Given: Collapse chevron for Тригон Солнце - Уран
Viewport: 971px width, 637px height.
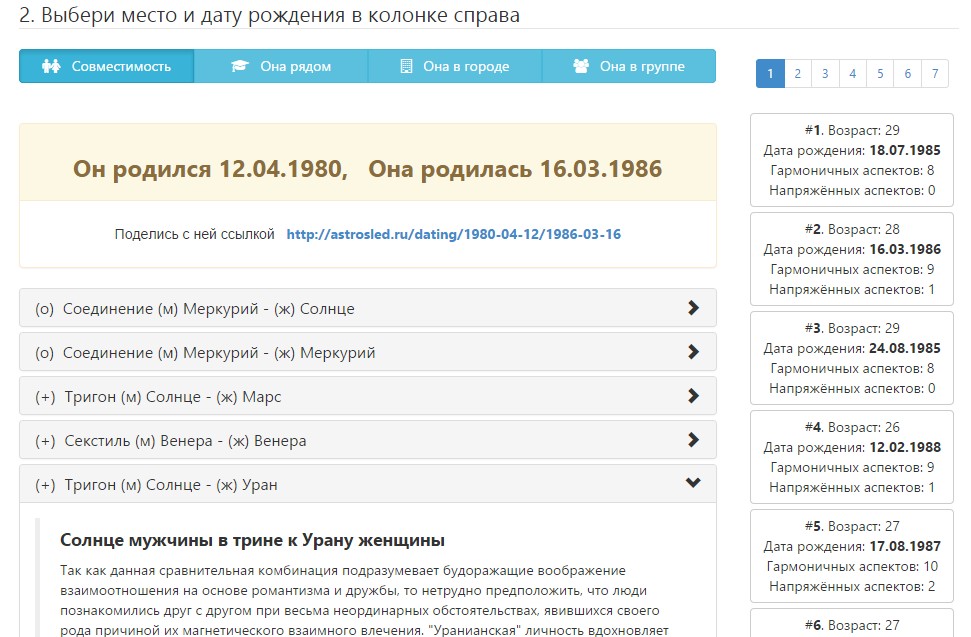Looking at the screenshot, I should click(694, 483).
